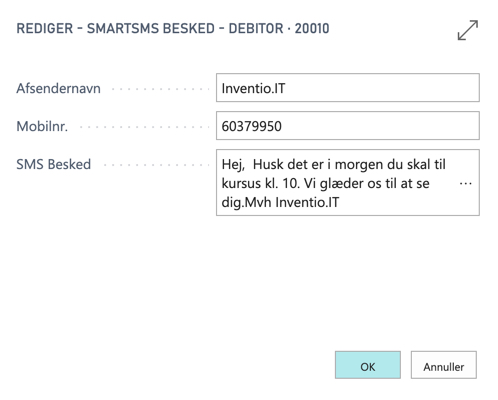Screen dimensions: 498x400
Task: Select the Afsendernavn field label
Action: pos(58,88)
